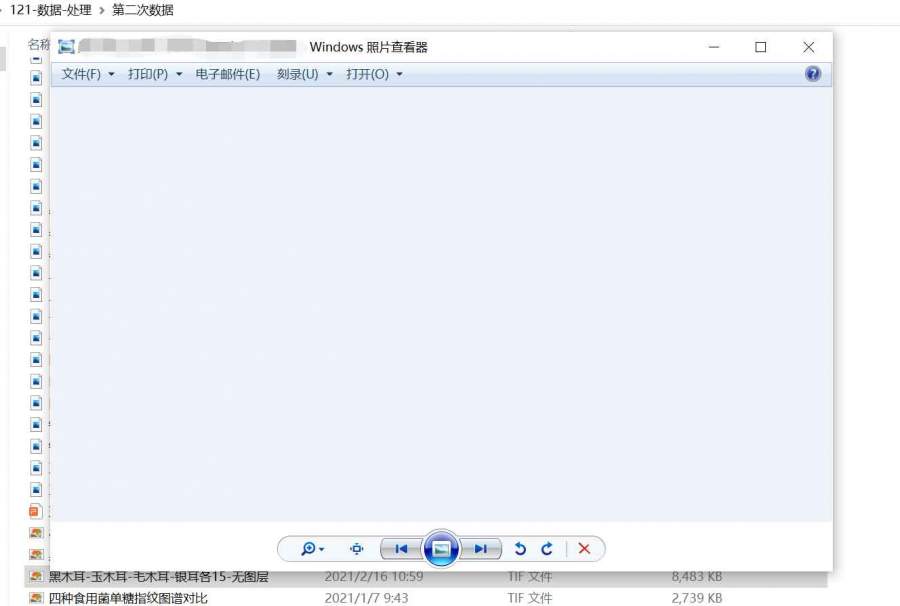Screen dimensions: 900x606
Task: Select file 四种食用菌单糖指纹图谱对比
Action: point(128,598)
